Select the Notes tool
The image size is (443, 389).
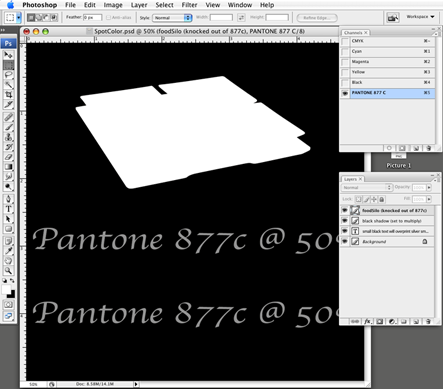(x=8, y=241)
